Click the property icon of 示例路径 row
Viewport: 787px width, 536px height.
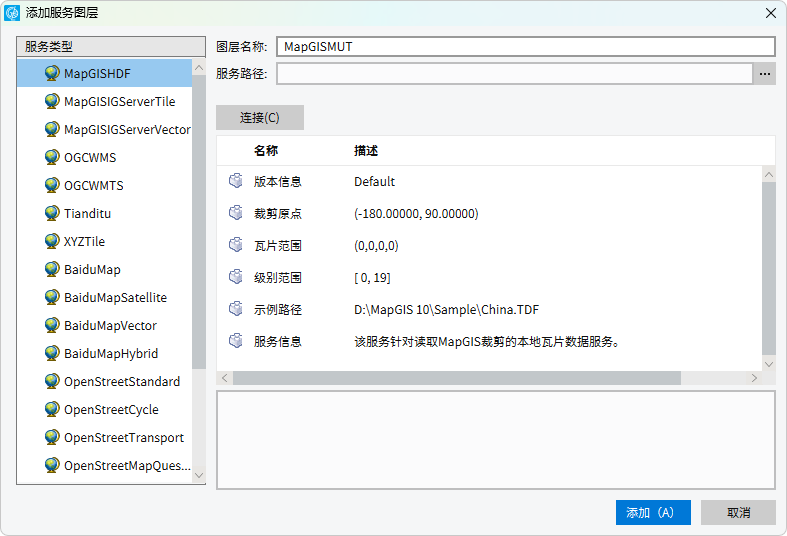[x=236, y=309]
